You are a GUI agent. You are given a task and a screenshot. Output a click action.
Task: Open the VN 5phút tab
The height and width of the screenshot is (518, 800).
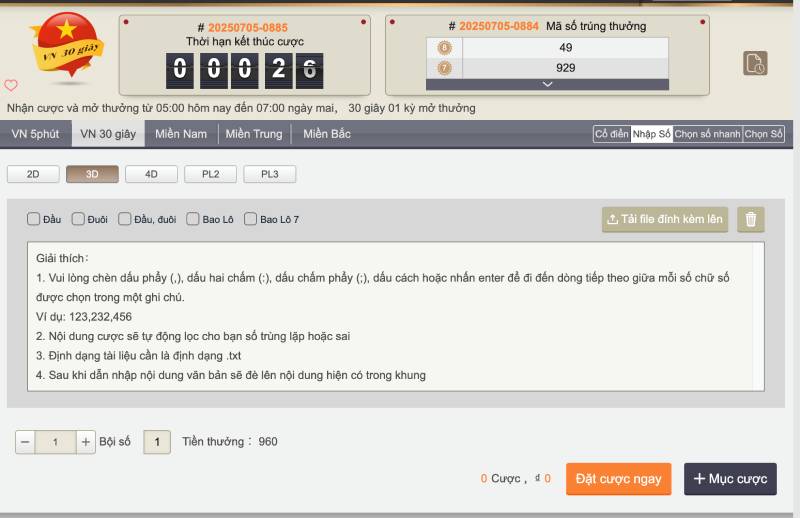coord(35,134)
